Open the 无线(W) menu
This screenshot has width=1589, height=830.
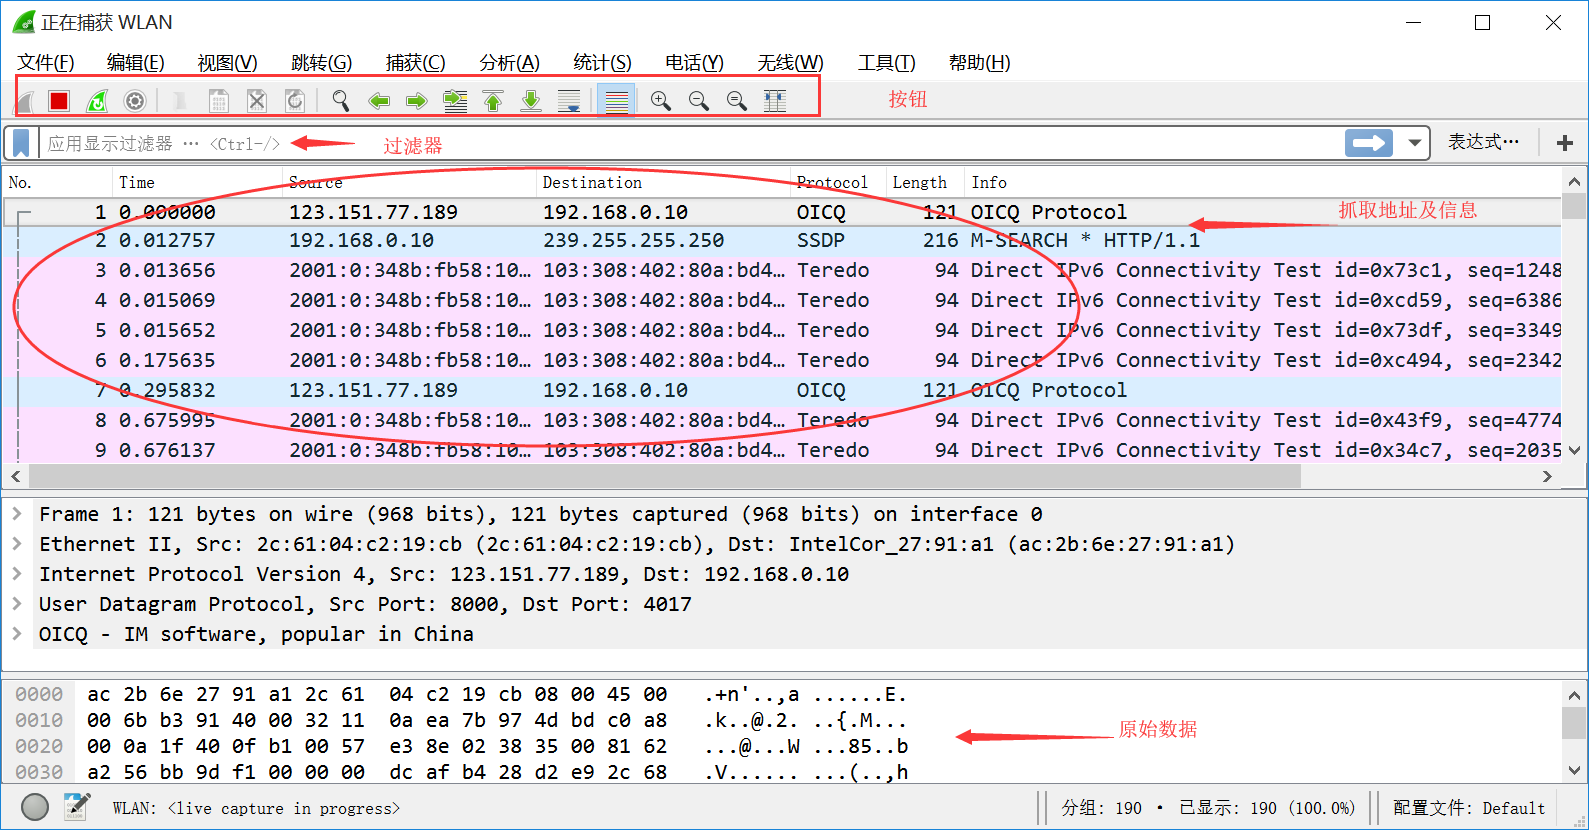[x=790, y=63]
